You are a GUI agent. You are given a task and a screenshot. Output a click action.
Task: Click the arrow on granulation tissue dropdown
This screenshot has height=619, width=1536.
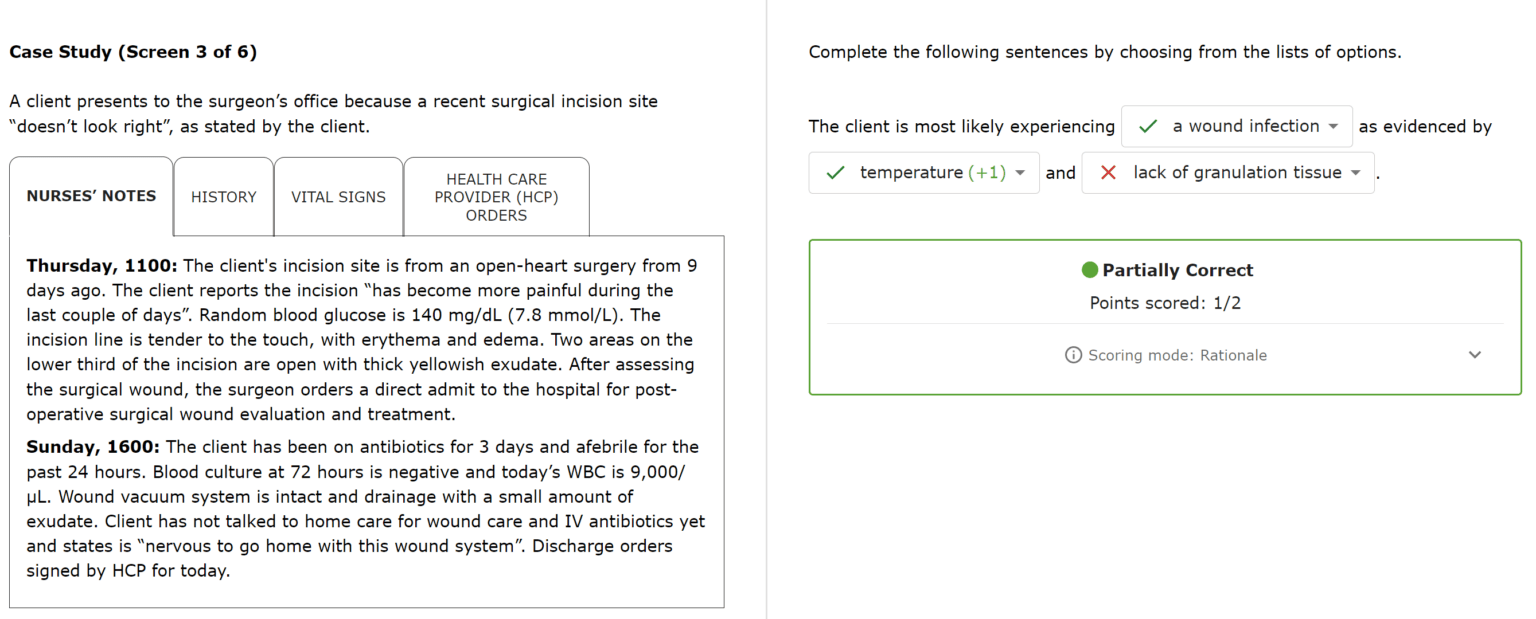coord(1358,172)
